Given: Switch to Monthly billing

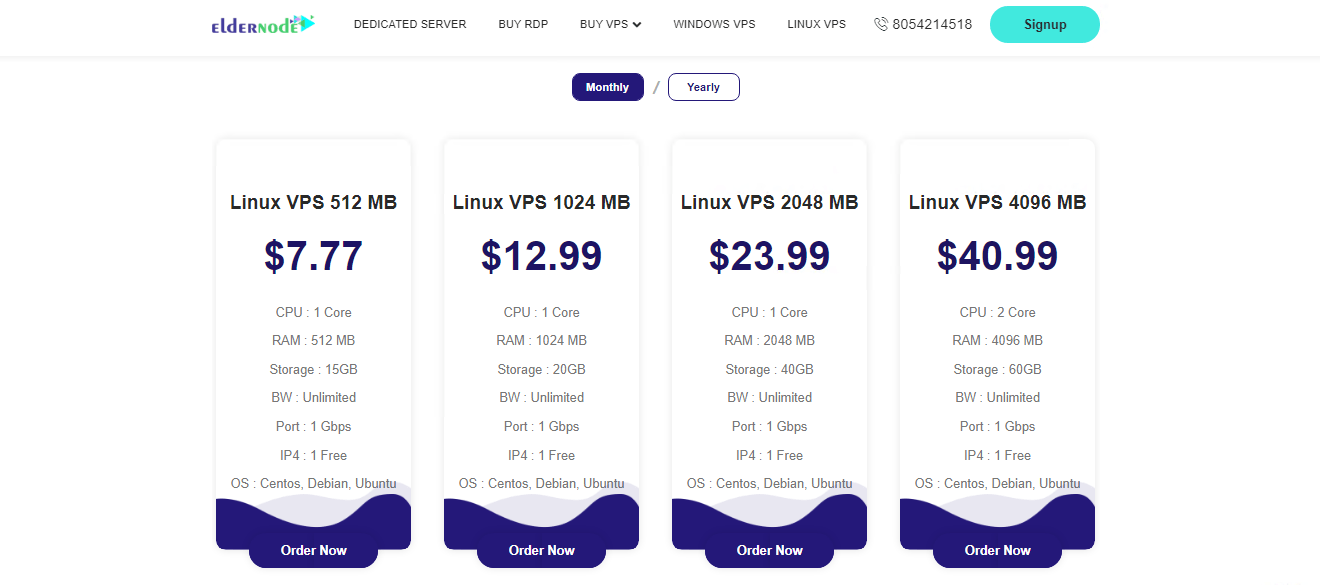Looking at the screenshot, I should [x=608, y=87].
